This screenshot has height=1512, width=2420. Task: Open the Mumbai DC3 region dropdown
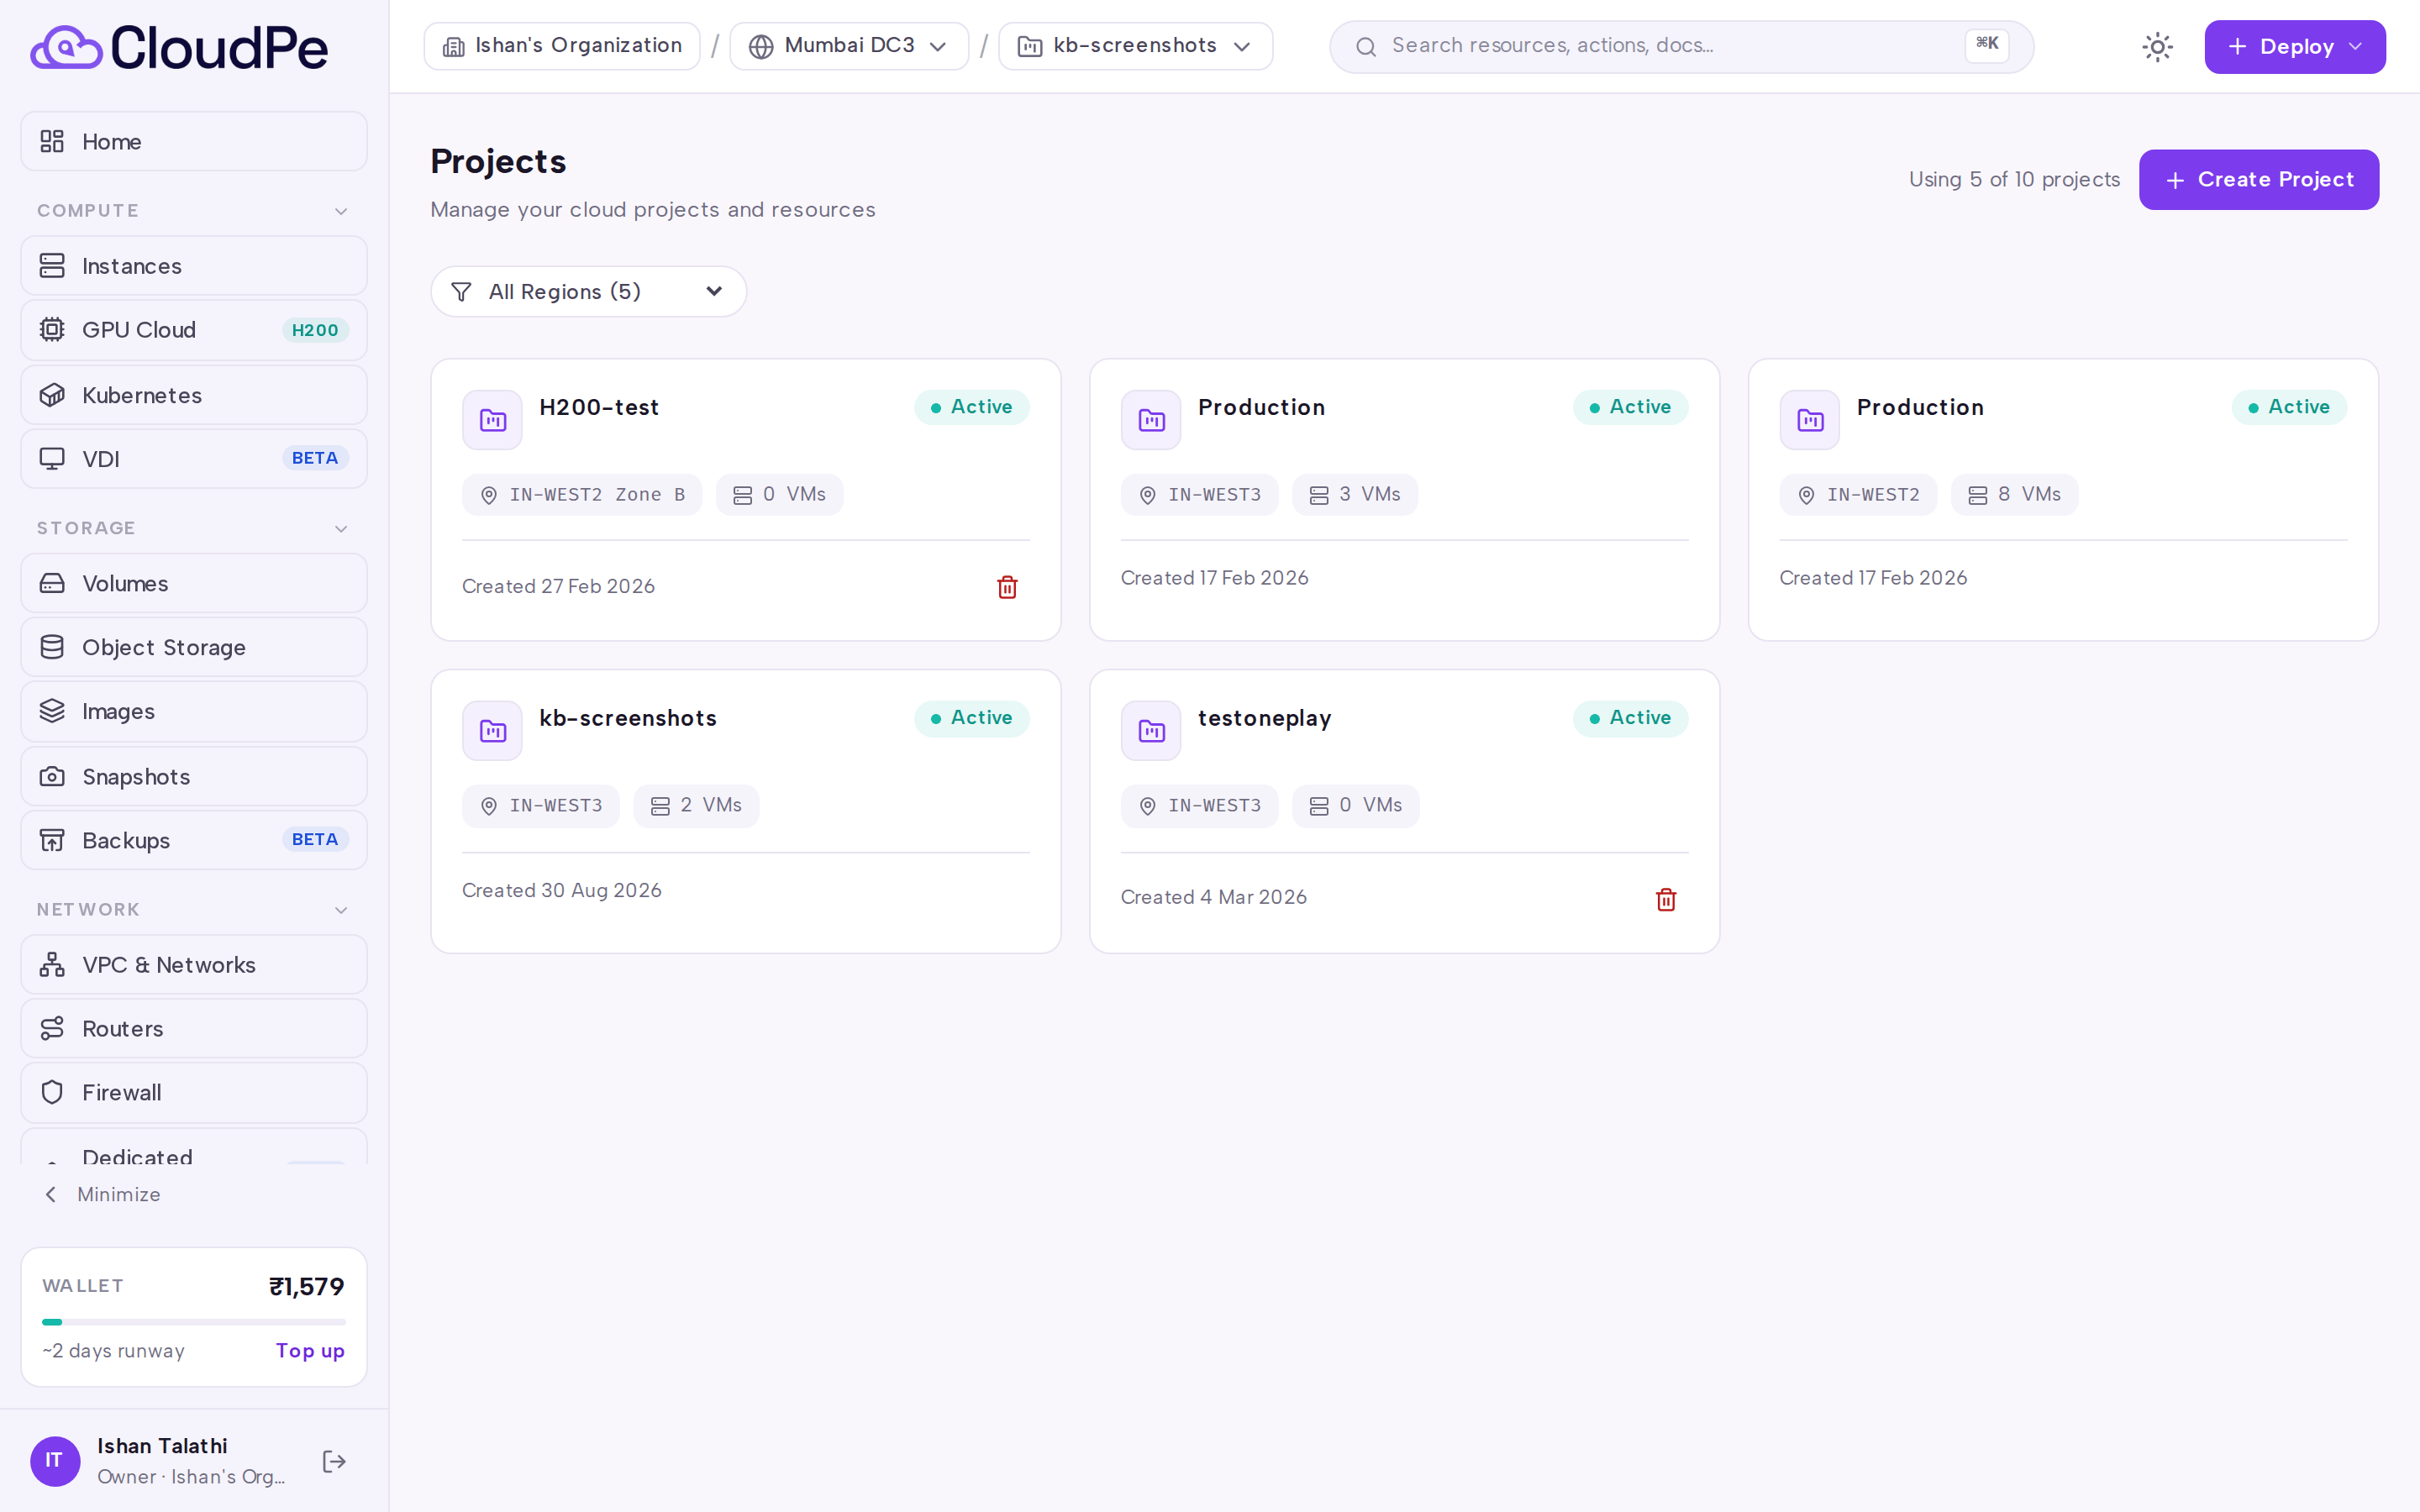tap(848, 46)
